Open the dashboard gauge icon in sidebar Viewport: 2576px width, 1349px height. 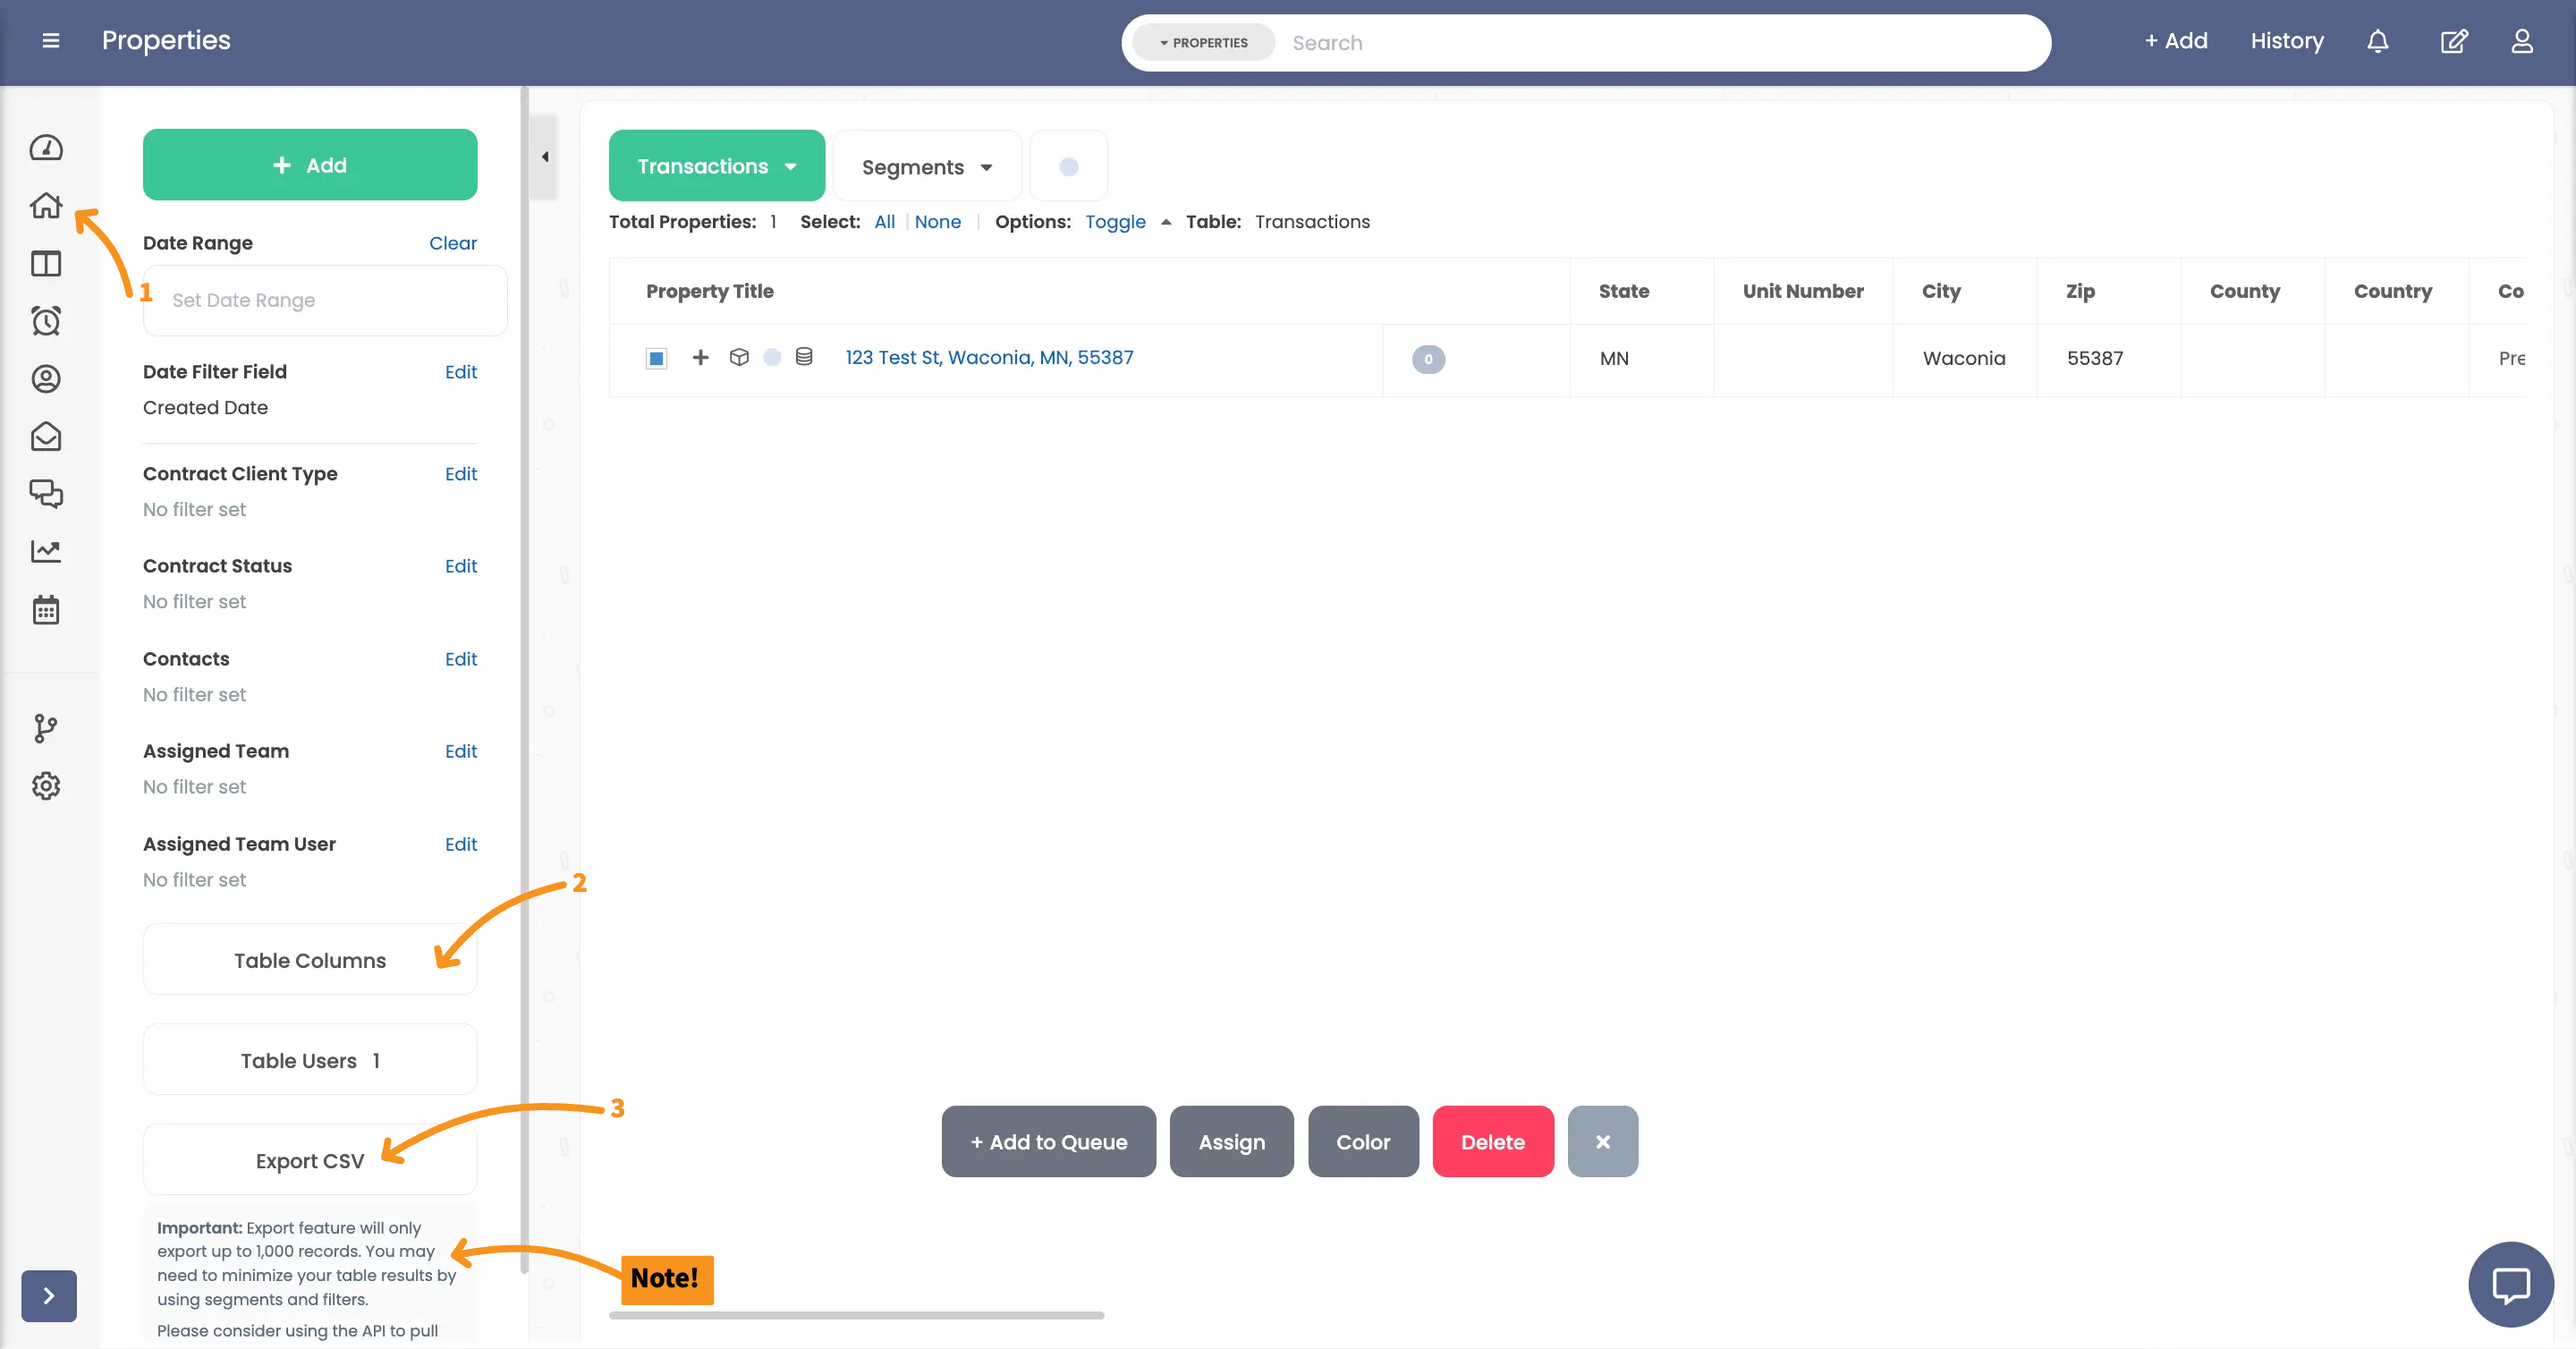[x=46, y=148]
